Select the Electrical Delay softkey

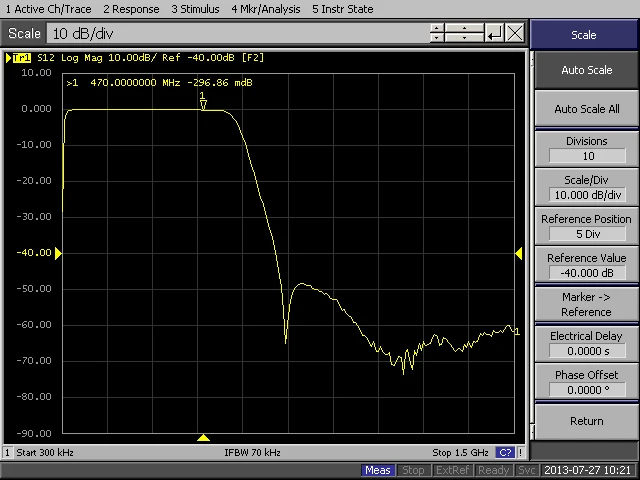click(587, 343)
